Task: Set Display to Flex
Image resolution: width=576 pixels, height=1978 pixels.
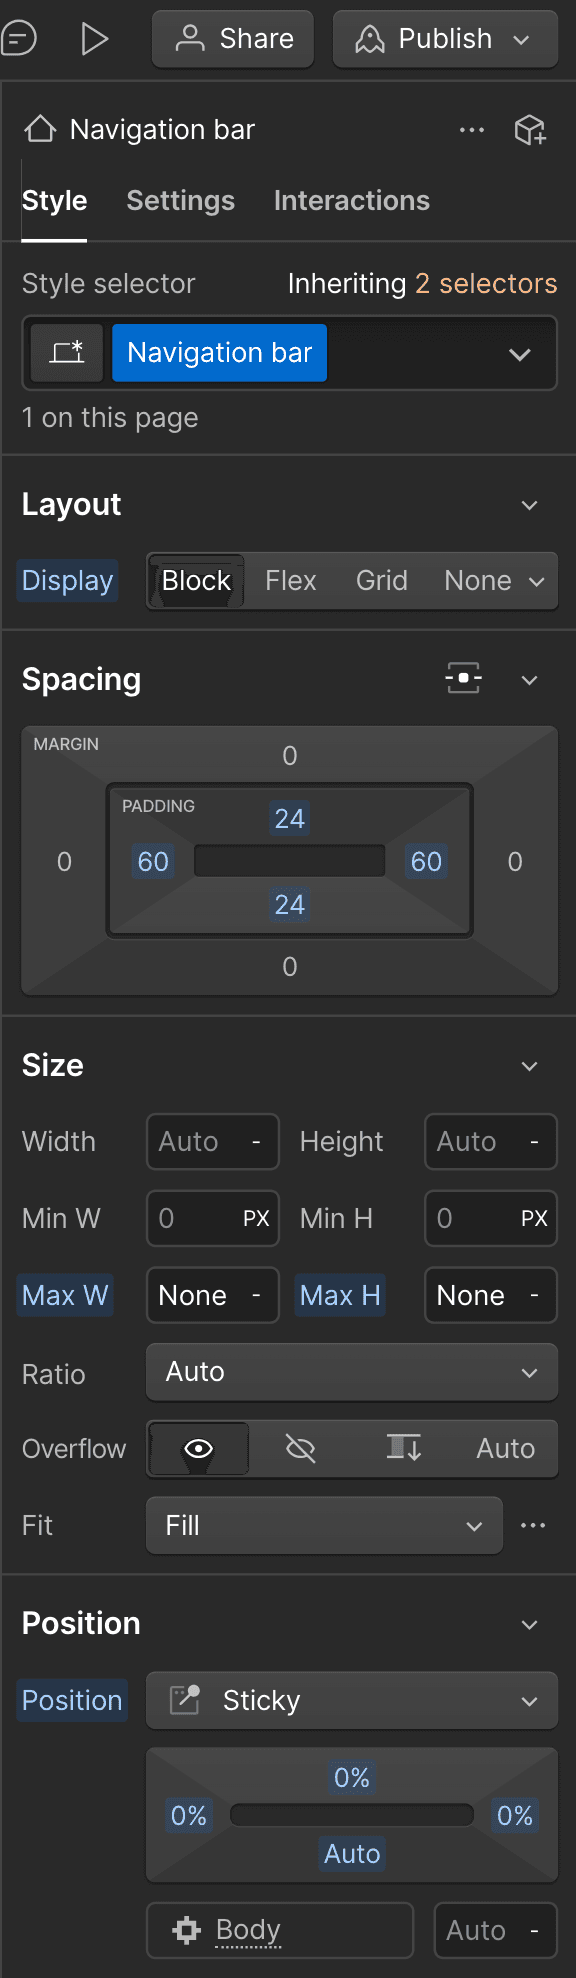Action: pyautogui.click(x=290, y=580)
